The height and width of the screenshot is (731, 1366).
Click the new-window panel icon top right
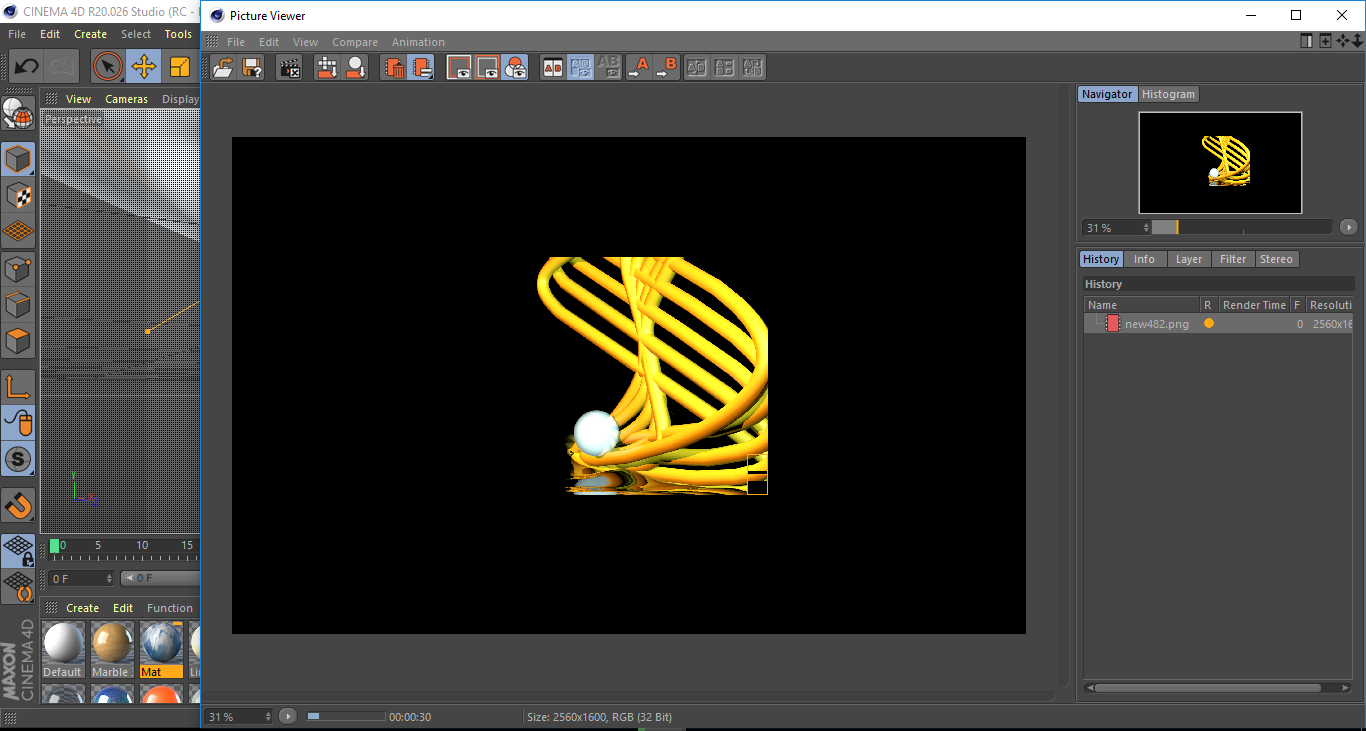[x=1306, y=41]
